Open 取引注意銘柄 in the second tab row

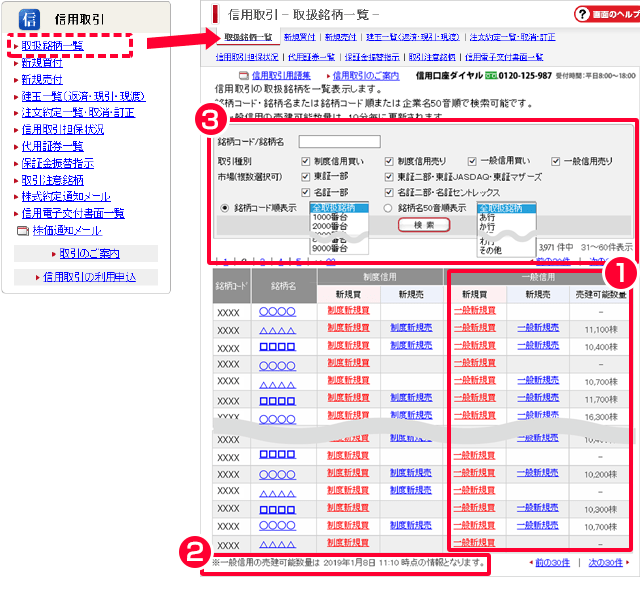coord(432,57)
